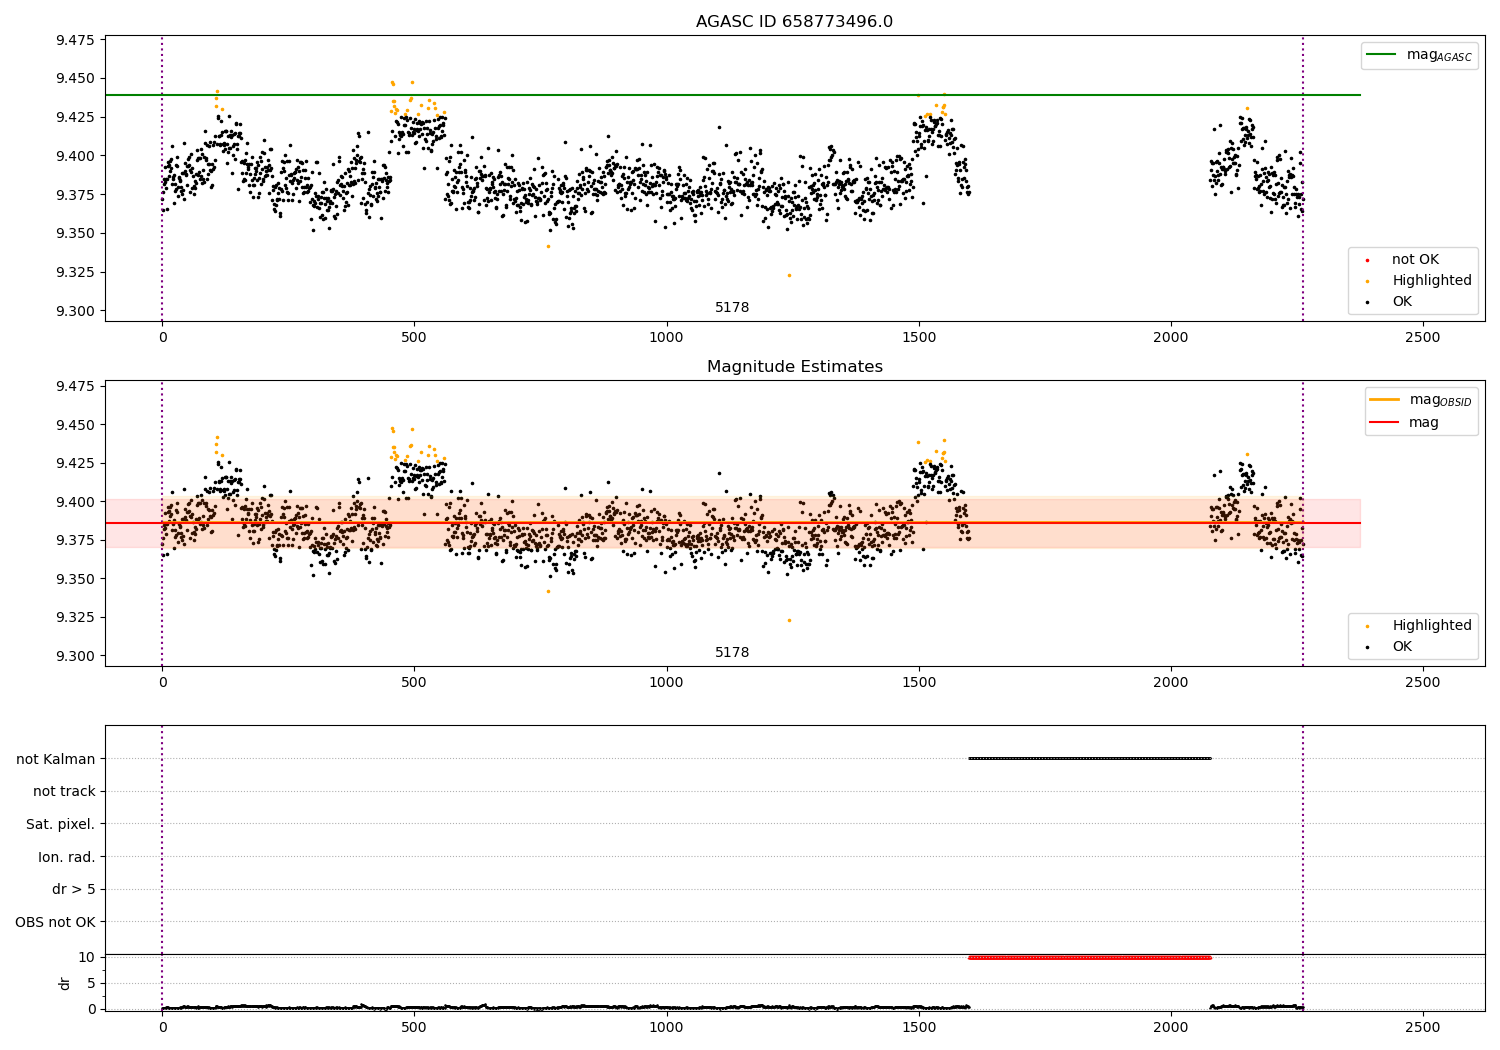
Task: Click the orange mag OBSID legend line
Action: pos(1385,400)
